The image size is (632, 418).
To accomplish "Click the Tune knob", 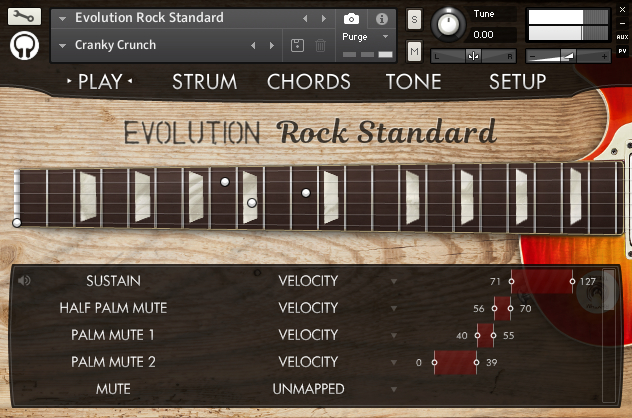I will (449, 24).
